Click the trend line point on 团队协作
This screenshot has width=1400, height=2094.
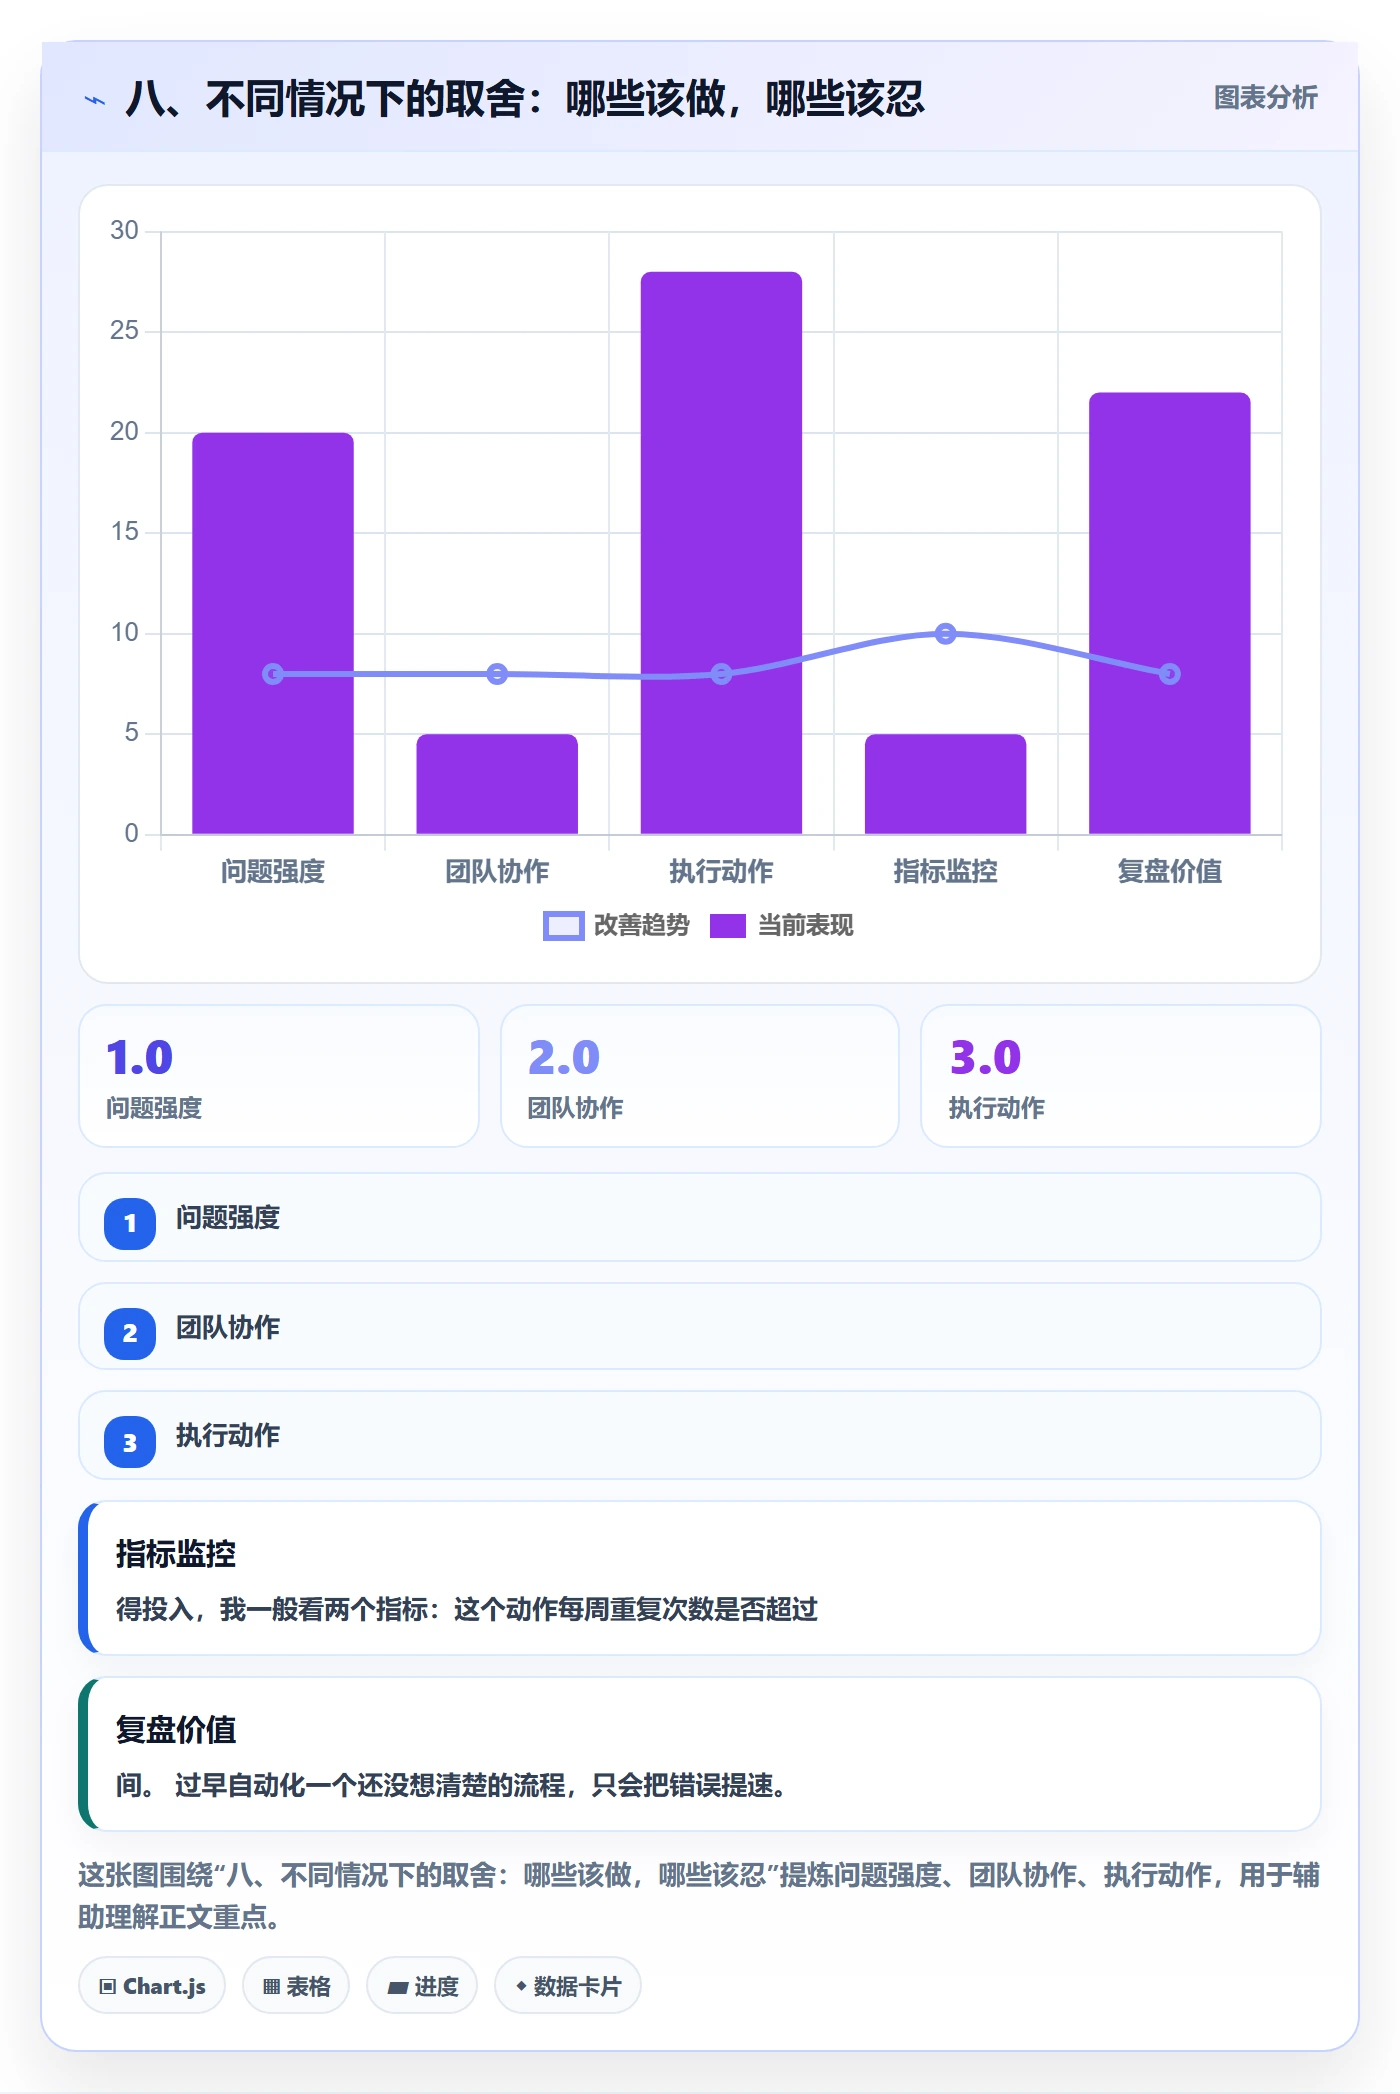click(497, 674)
